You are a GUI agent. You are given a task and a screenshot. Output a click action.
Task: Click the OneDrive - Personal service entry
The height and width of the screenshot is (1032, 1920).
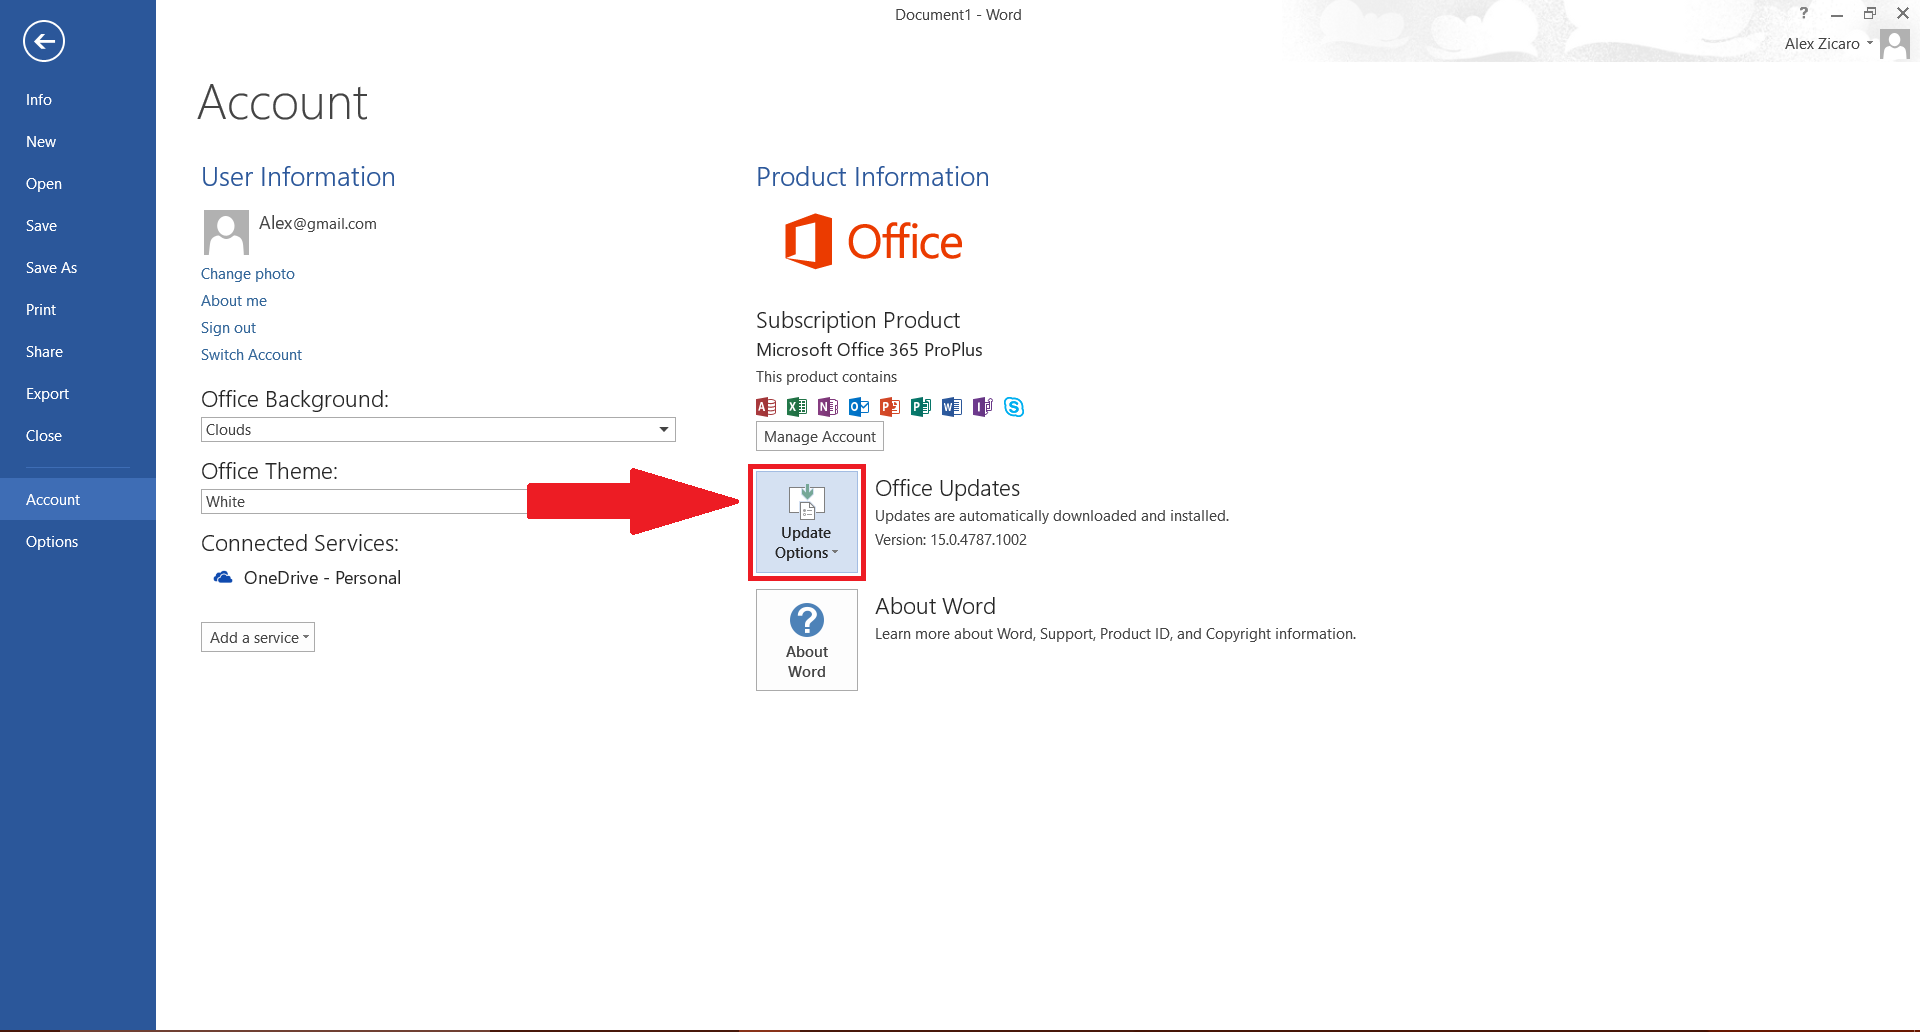point(307,578)
